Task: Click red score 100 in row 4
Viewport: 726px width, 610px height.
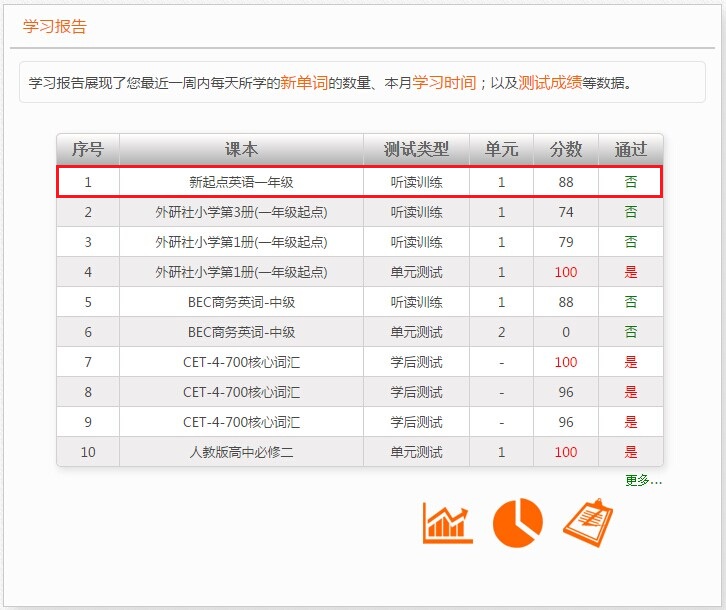Action: tap(566, 272)
